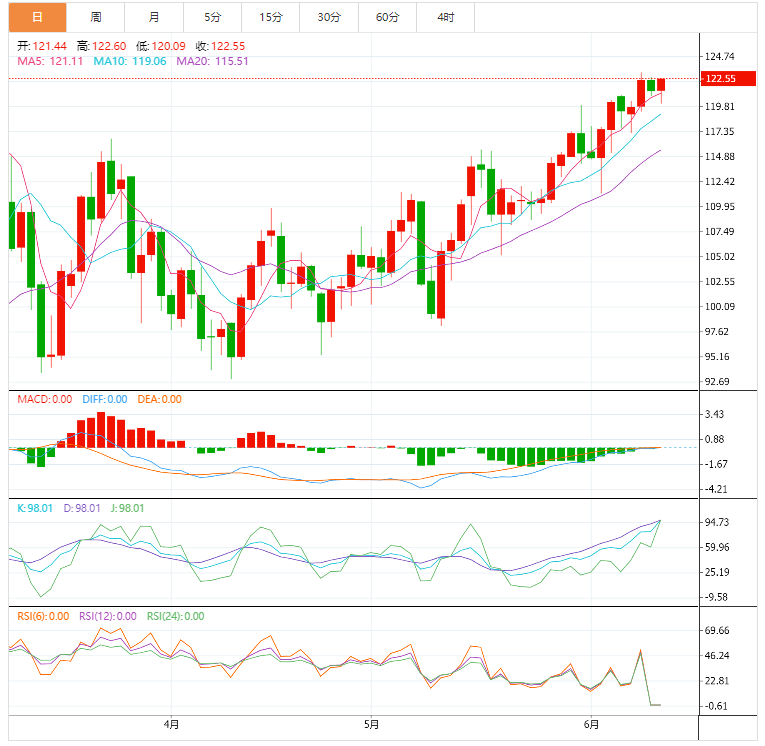
Task: Click the 6月 date axis marker
Action: click(x=591, y=724)
